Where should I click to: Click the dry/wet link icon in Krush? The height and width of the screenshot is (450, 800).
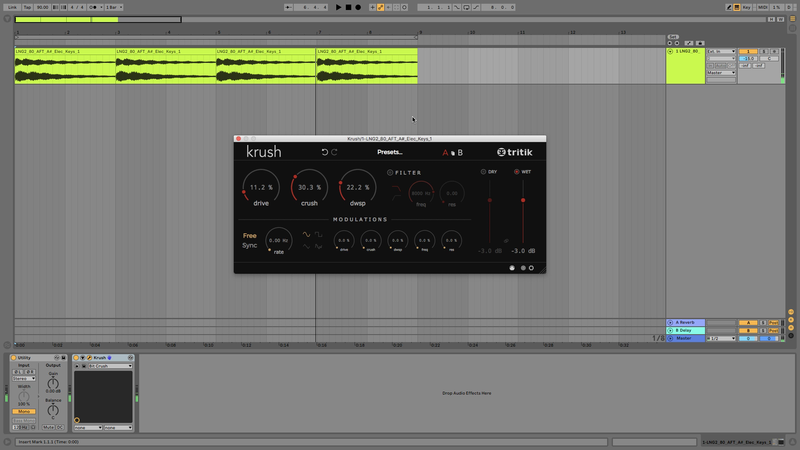[506, 241]
